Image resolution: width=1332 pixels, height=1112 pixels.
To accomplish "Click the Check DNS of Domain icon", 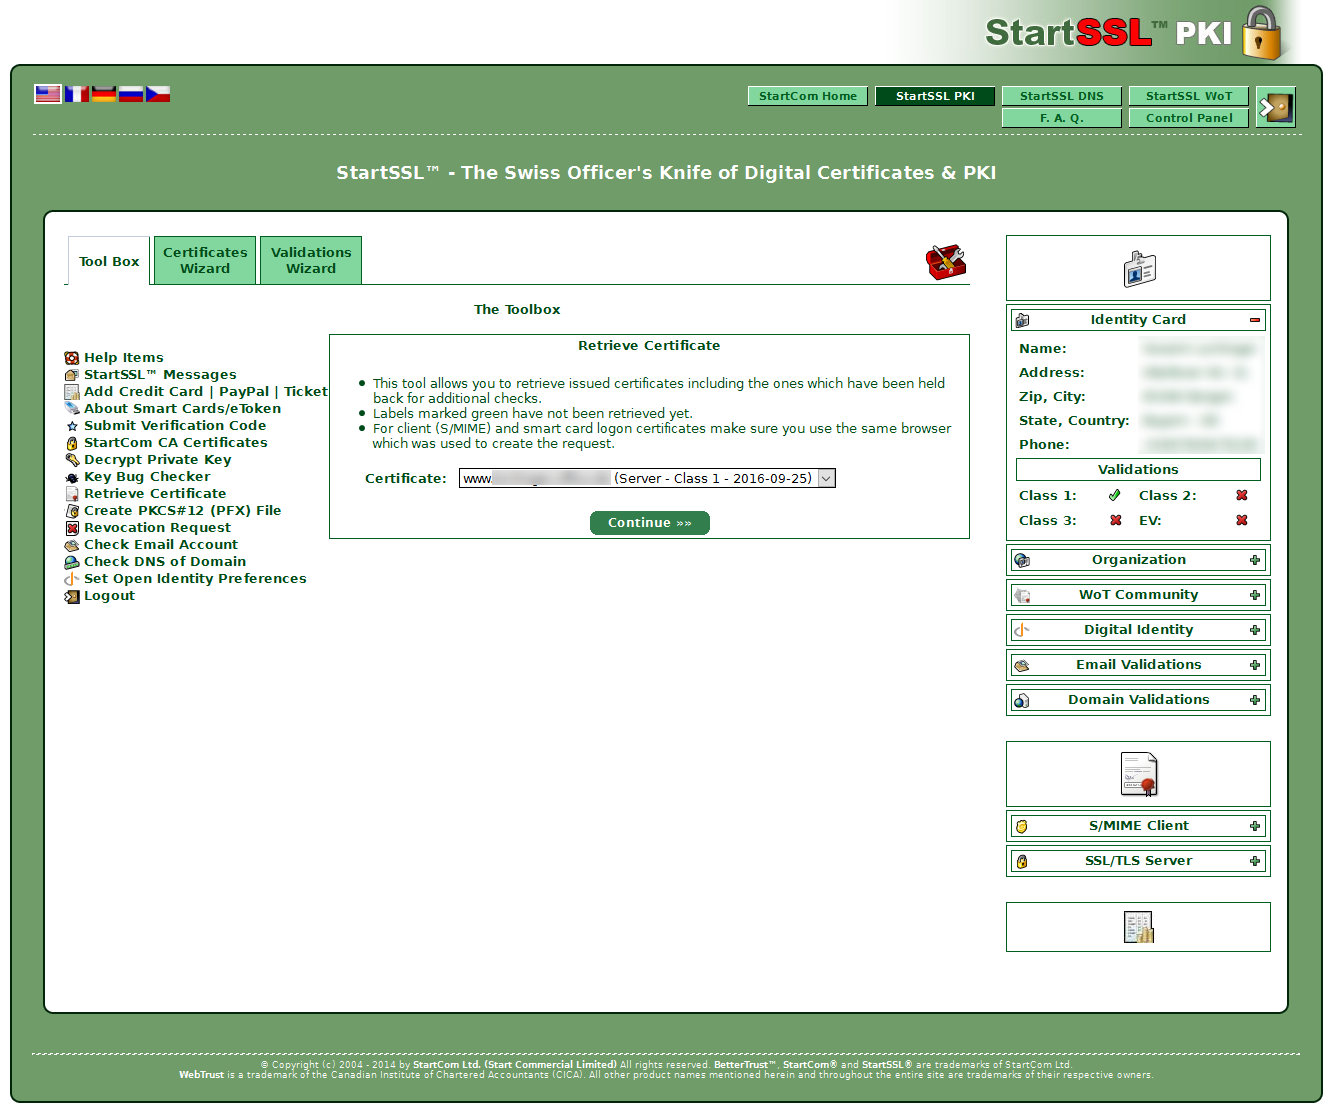I will click(x=72, y=562).
